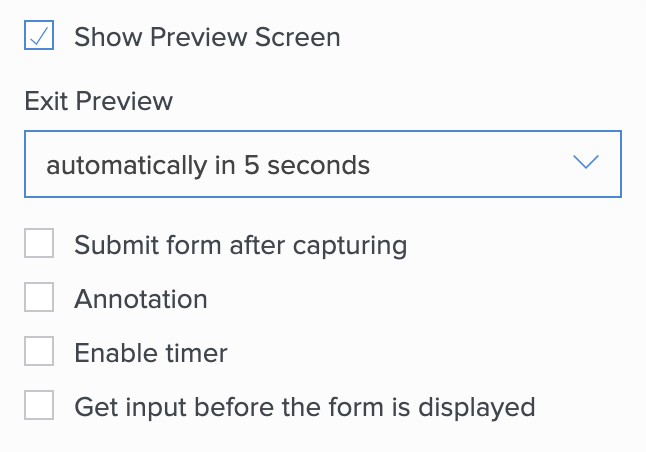Viewport: 646px width, 452px height.
Task: Click the blue checkmark beside Show Preview Screen
Action: pyautogui.click(x=39, y=37)
